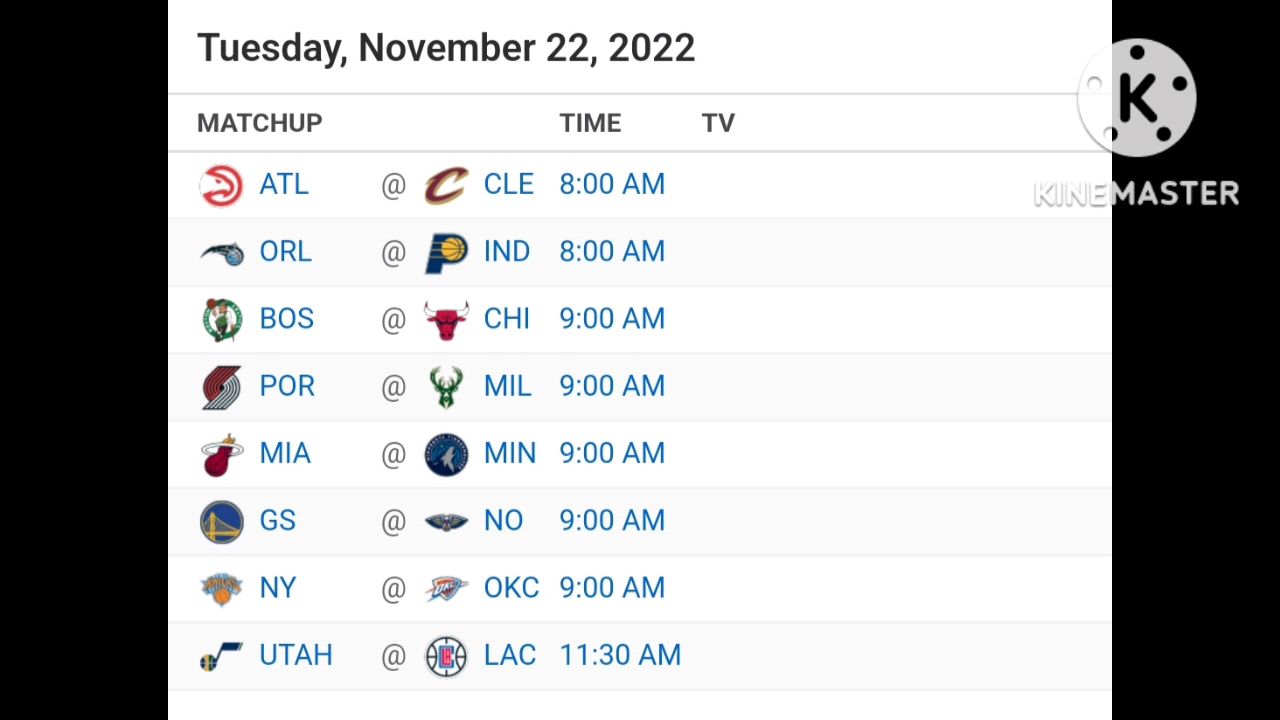Select the Portland Trail Blazers logo

[221, 387]
